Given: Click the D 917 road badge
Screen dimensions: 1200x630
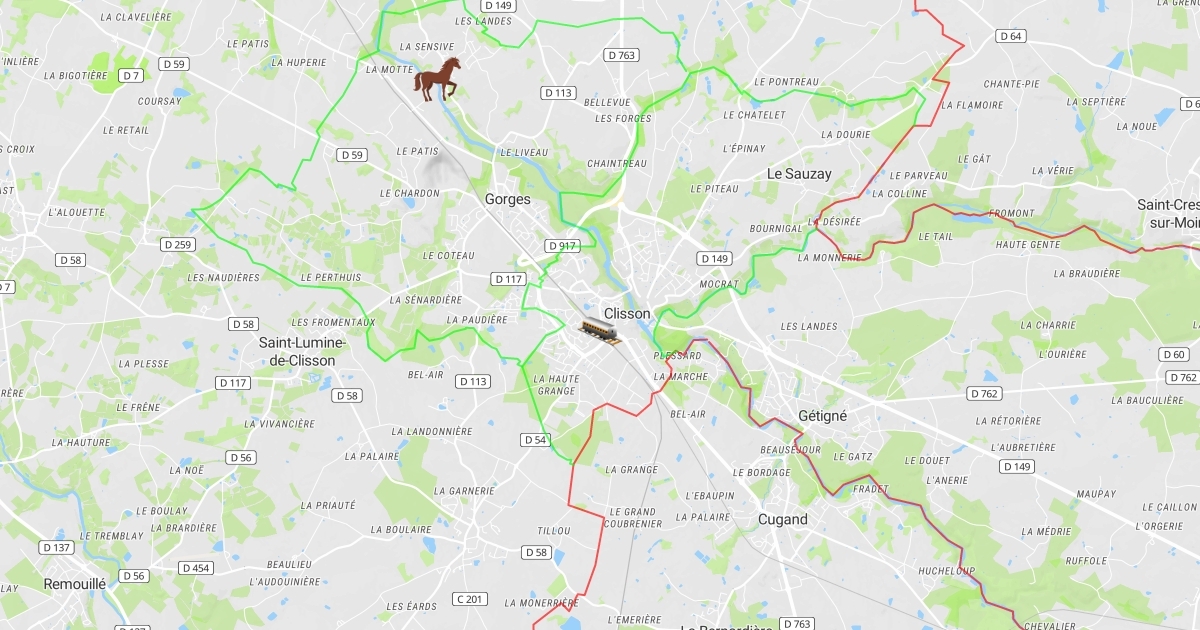Looking at the screenshot, I should (x=562, y=245).
